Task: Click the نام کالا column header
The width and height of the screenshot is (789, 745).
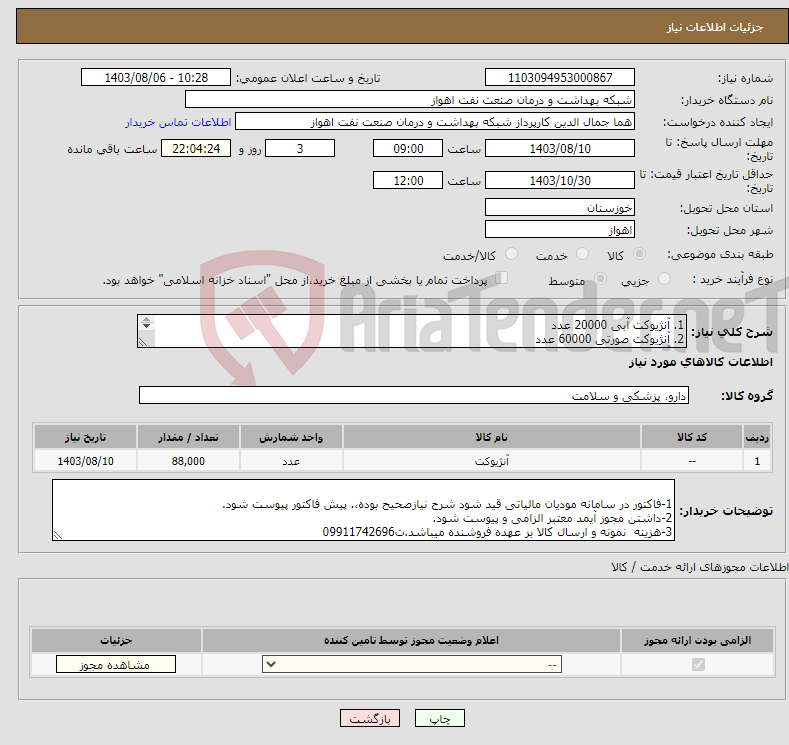Action: [492, 437]
